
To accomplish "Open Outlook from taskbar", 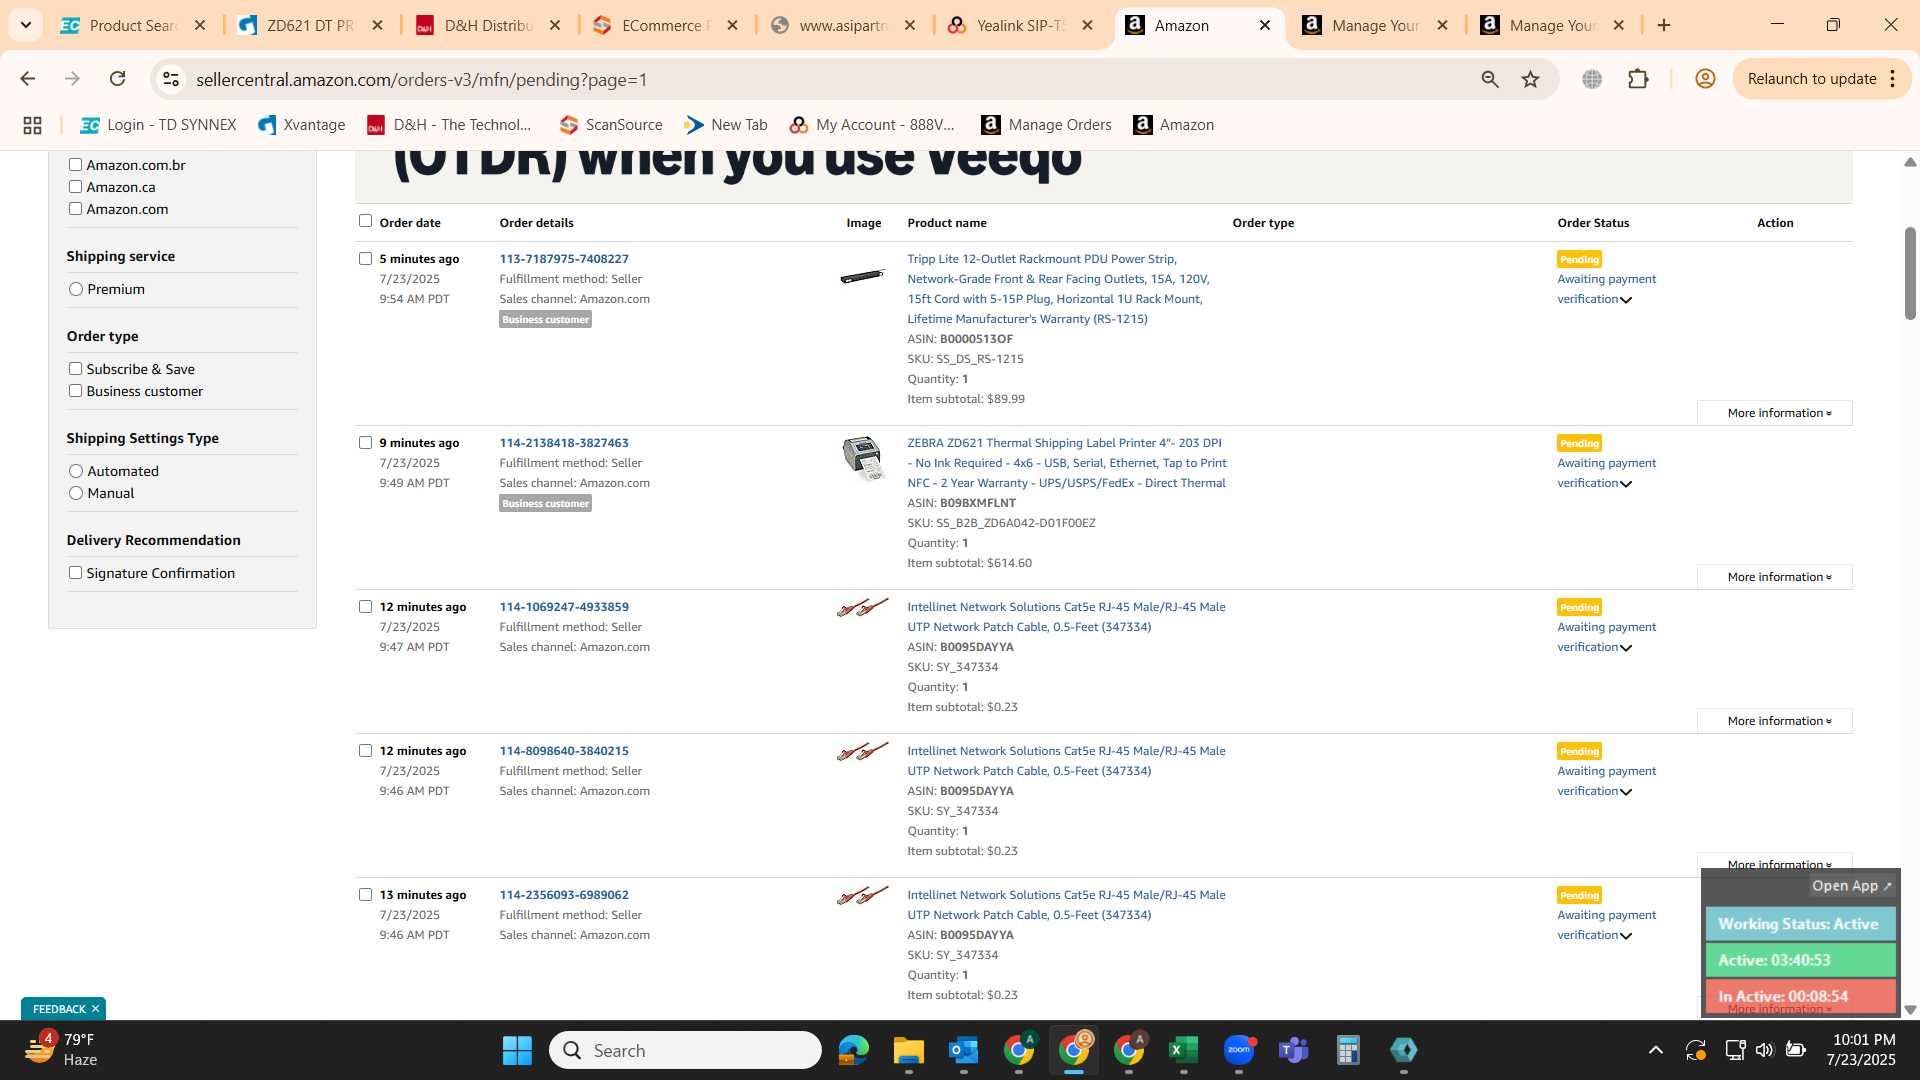I will [x=963, y=1050].
